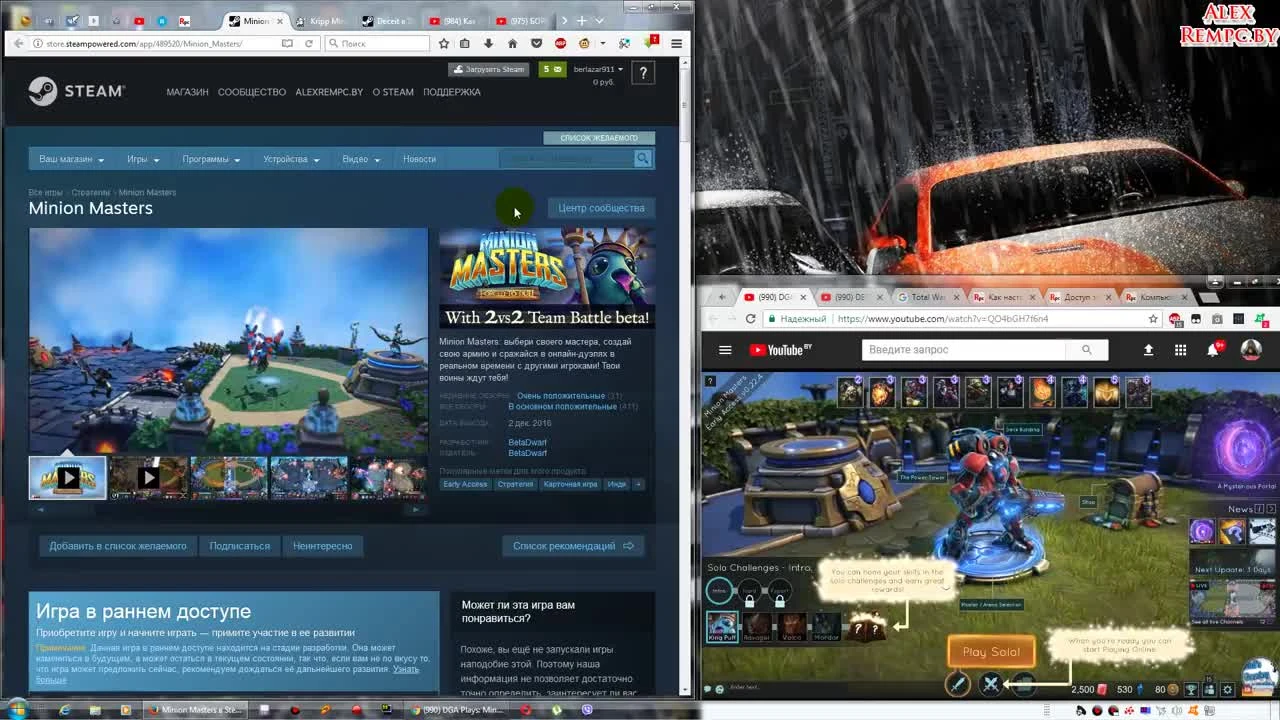Viewport: 1280px width, 720px height.
Task: Toggle reader view in Firefox address bar
Action: 287,43
